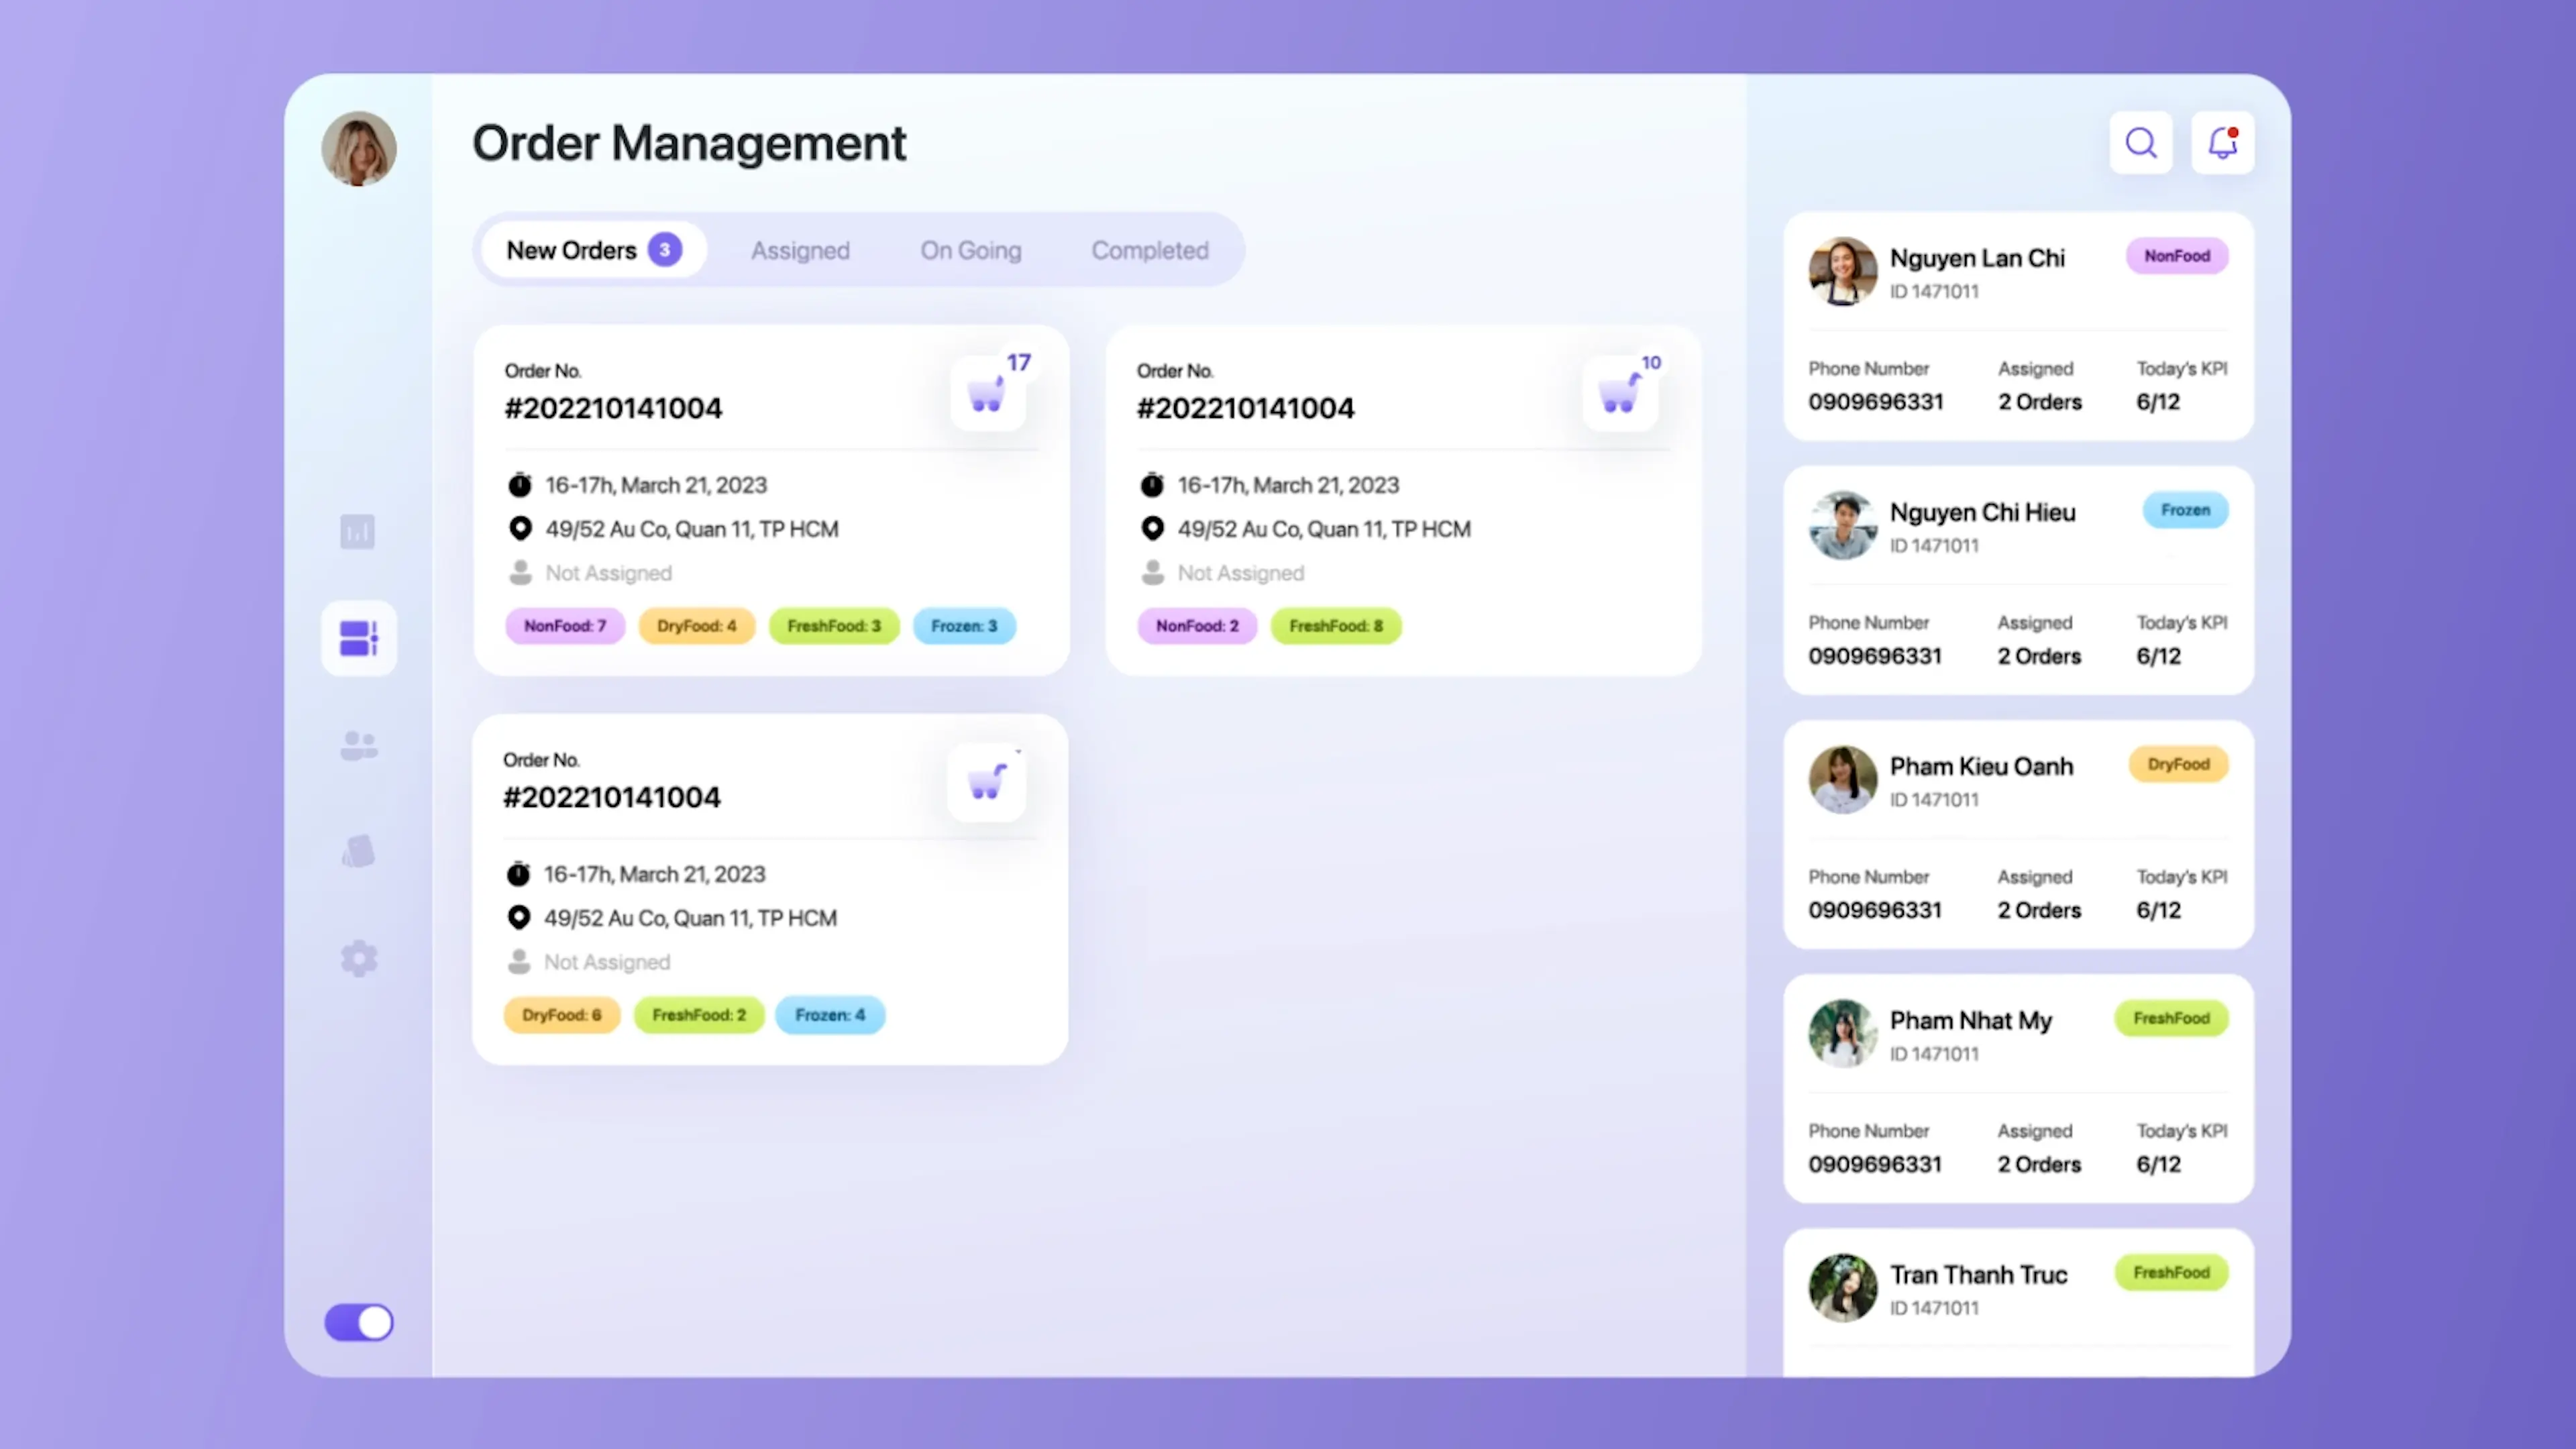2576x1449 pixels.
Task: Click the name Tran Thanh Truc
Action: [x=1978, y=1274]
